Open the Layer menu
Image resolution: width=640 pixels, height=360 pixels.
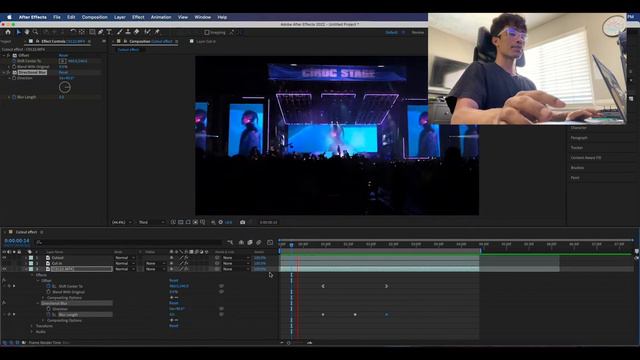point(120,17)
